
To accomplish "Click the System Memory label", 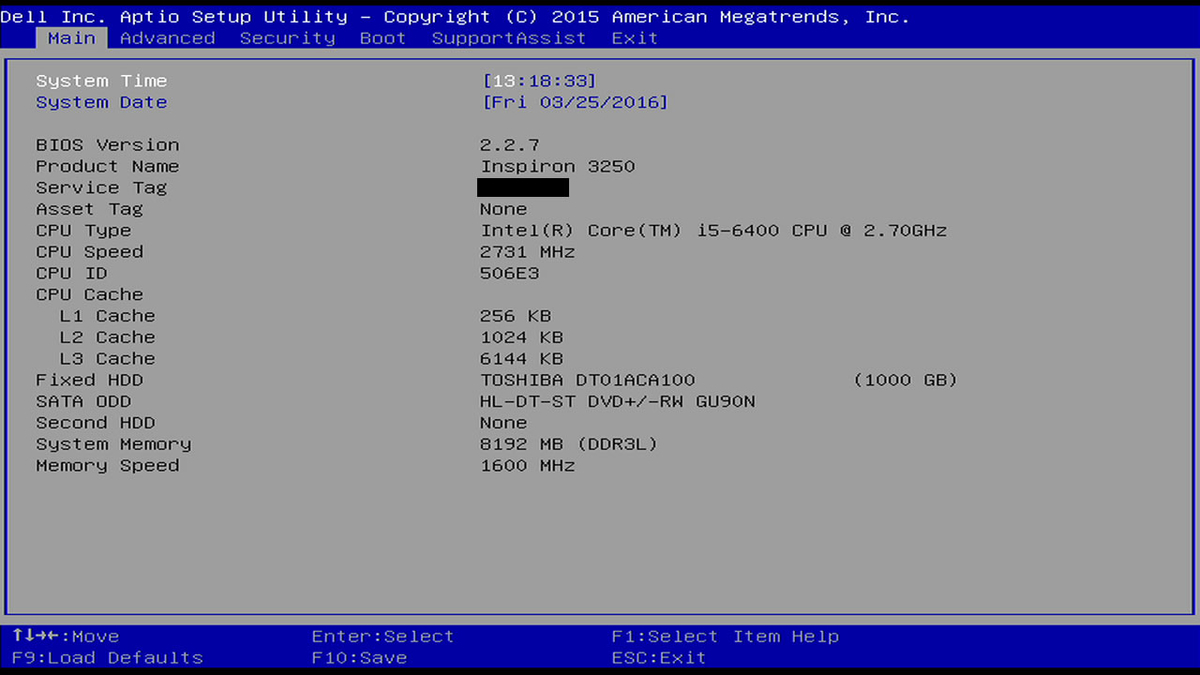I will point(113,444).
